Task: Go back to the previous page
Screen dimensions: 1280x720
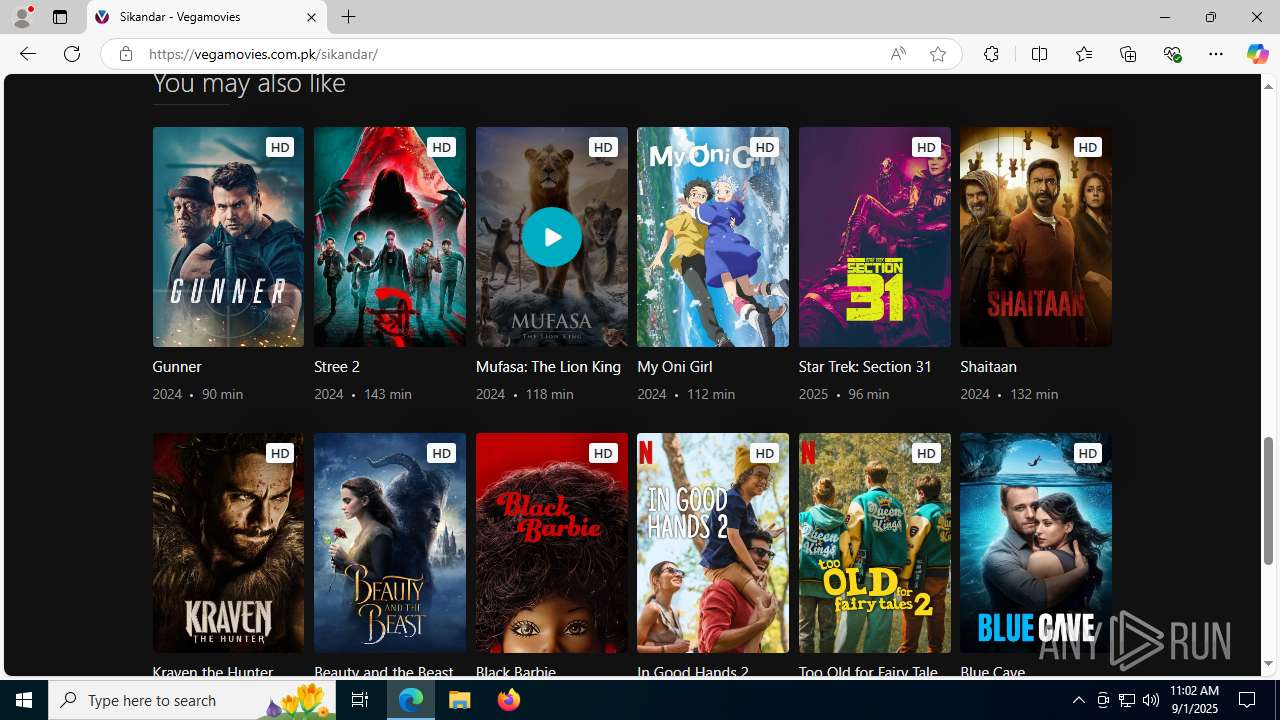Action: 27,54
